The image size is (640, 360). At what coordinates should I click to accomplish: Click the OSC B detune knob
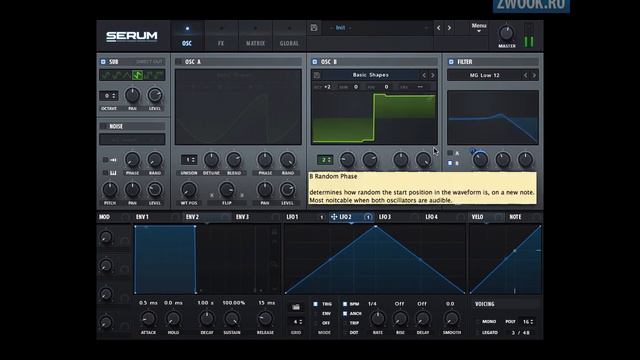point(347,160)
